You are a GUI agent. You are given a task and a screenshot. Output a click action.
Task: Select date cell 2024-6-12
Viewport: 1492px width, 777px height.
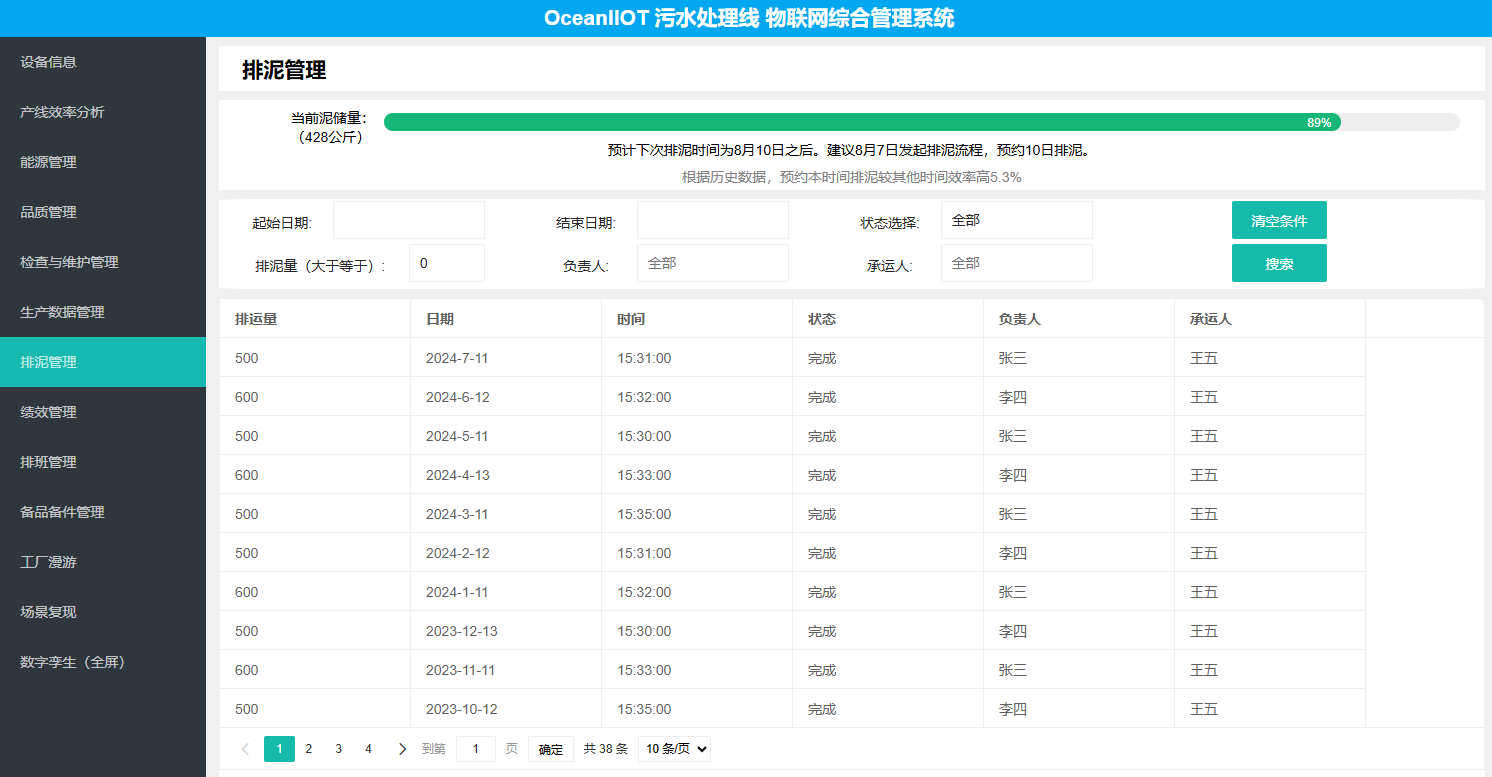pos(506,397)
